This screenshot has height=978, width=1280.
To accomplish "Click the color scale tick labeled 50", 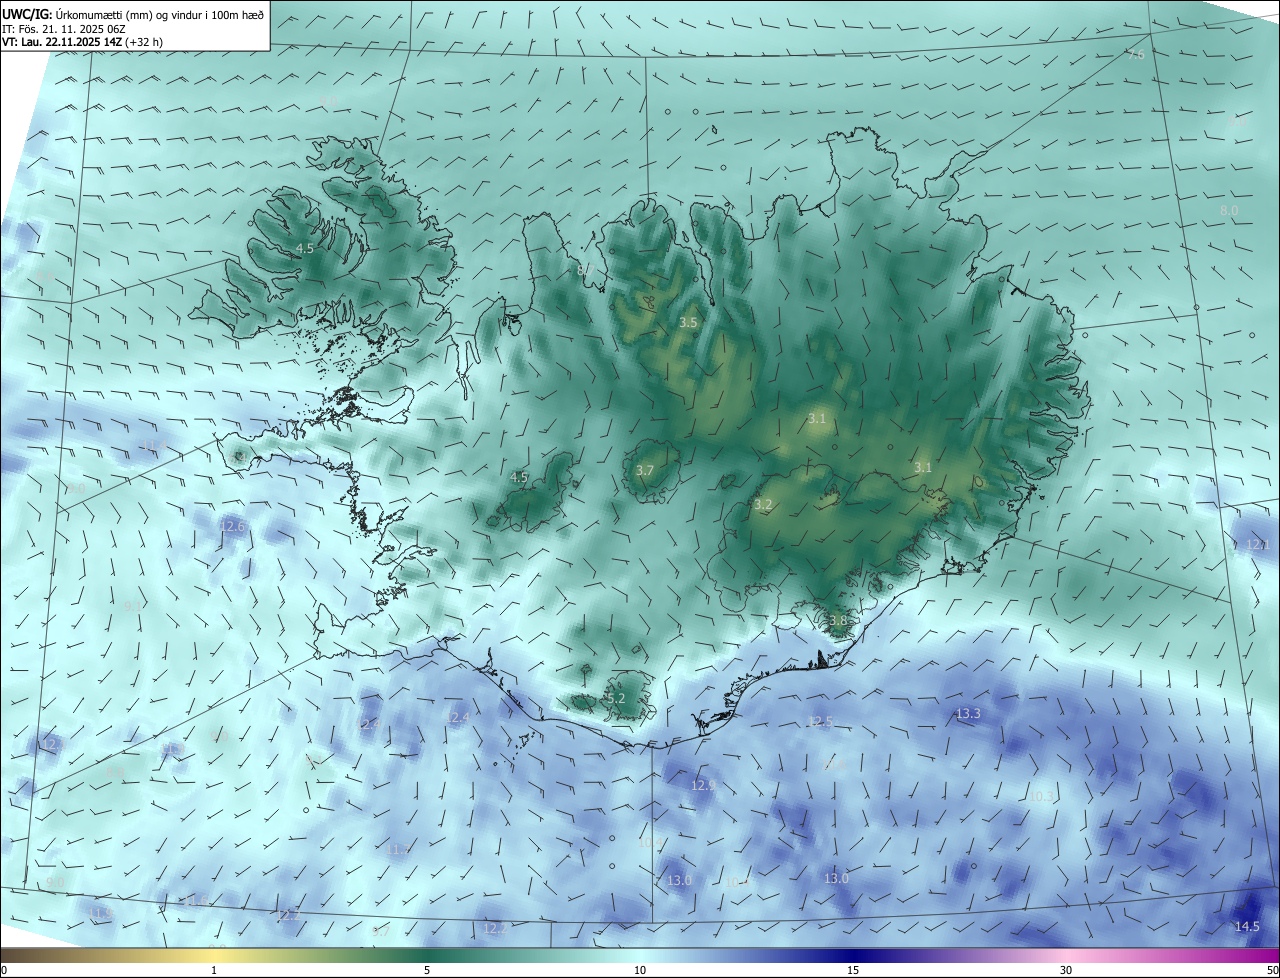I will coord(1271,970).
